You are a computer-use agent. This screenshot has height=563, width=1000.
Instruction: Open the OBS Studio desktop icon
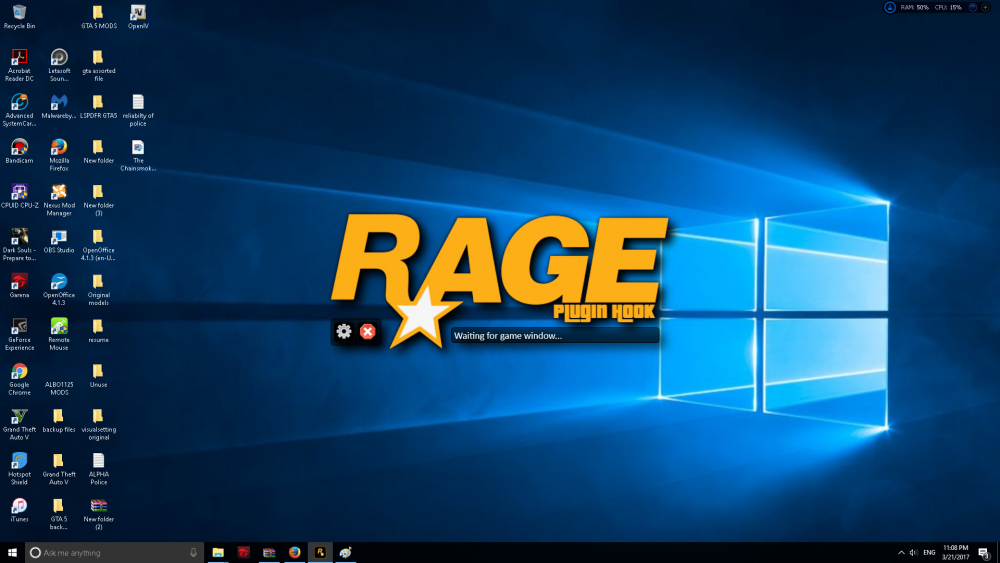(58, 237)
